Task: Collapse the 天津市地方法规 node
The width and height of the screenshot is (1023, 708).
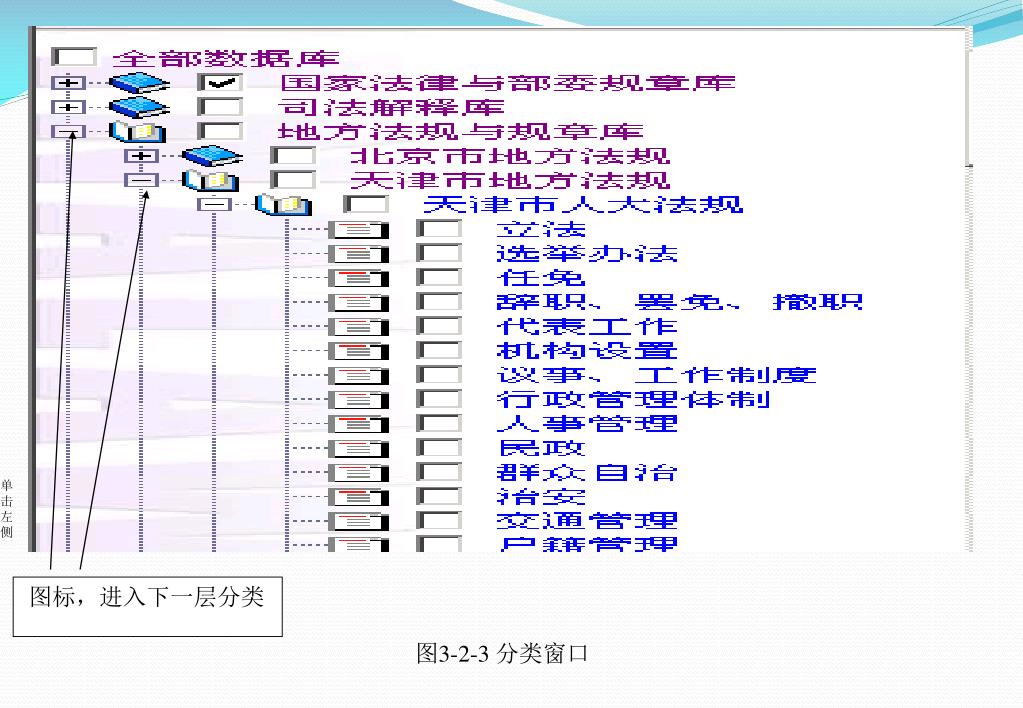Action: pos(142,180)
